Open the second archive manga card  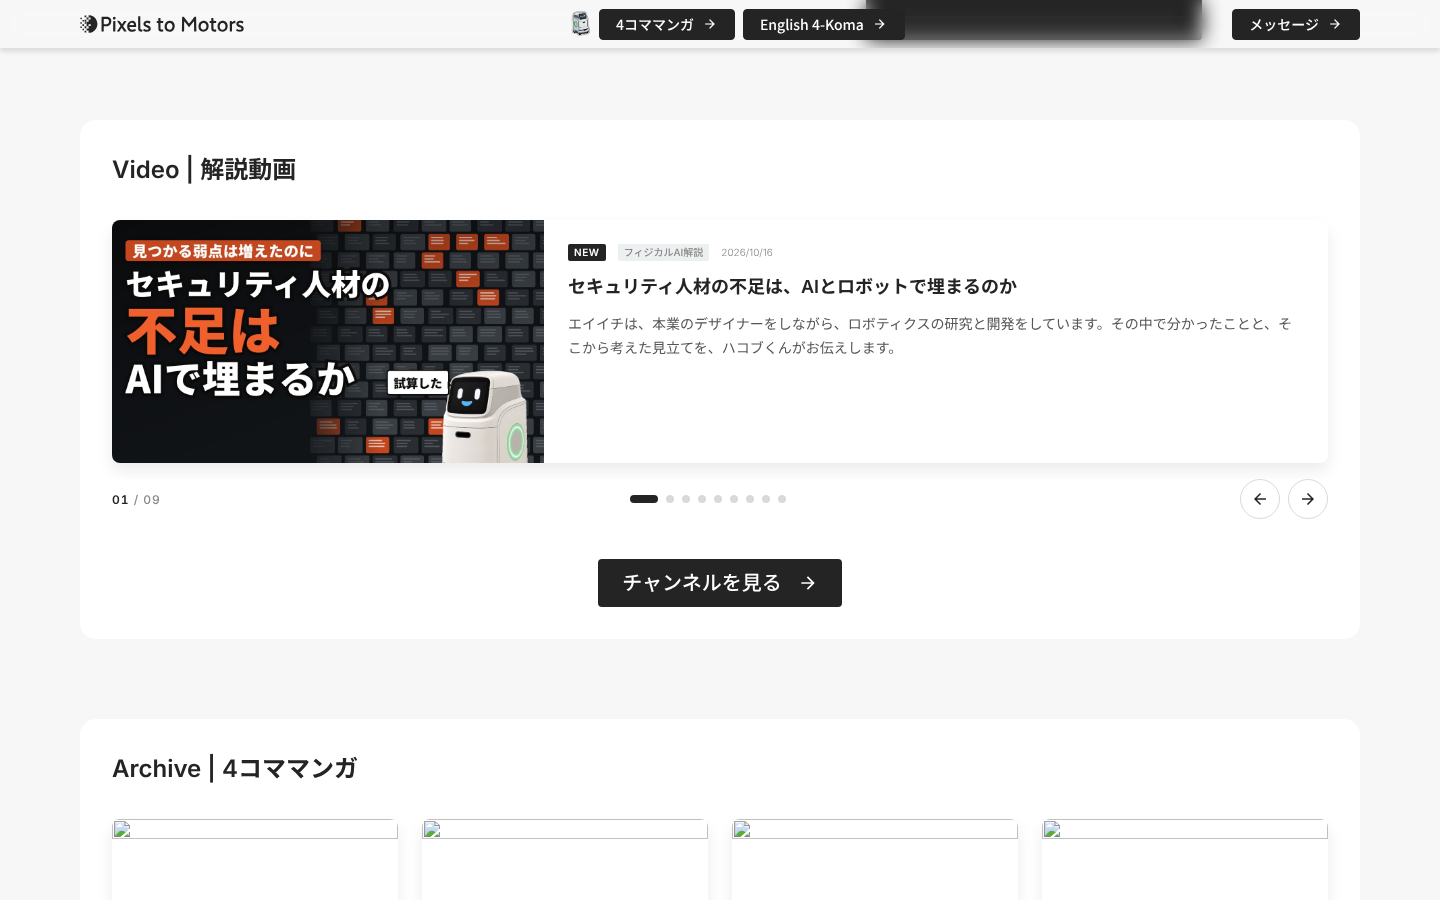pos(565,860)
